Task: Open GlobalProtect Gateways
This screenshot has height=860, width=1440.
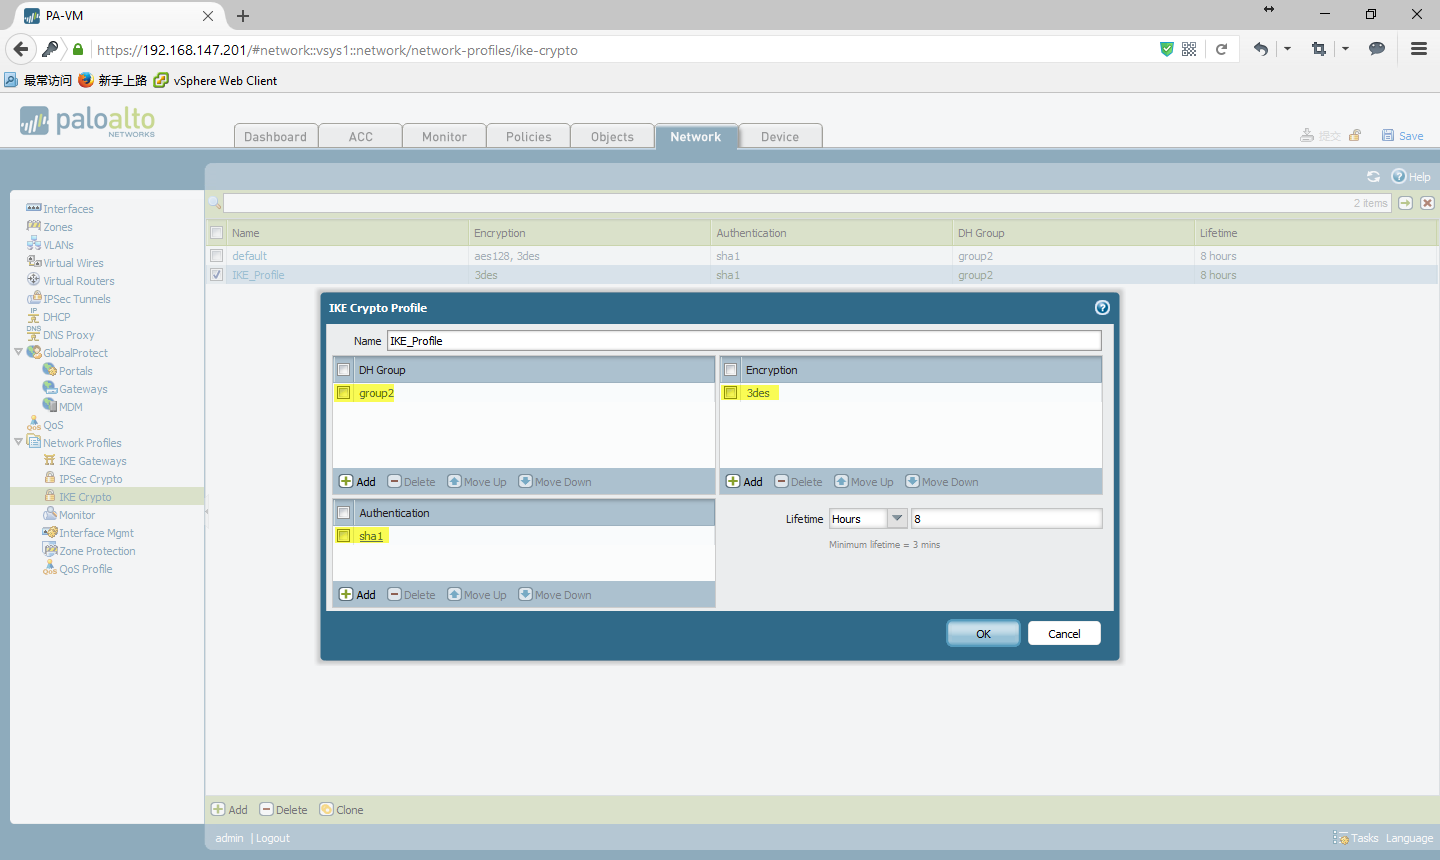Action: (x=83, y=389)
